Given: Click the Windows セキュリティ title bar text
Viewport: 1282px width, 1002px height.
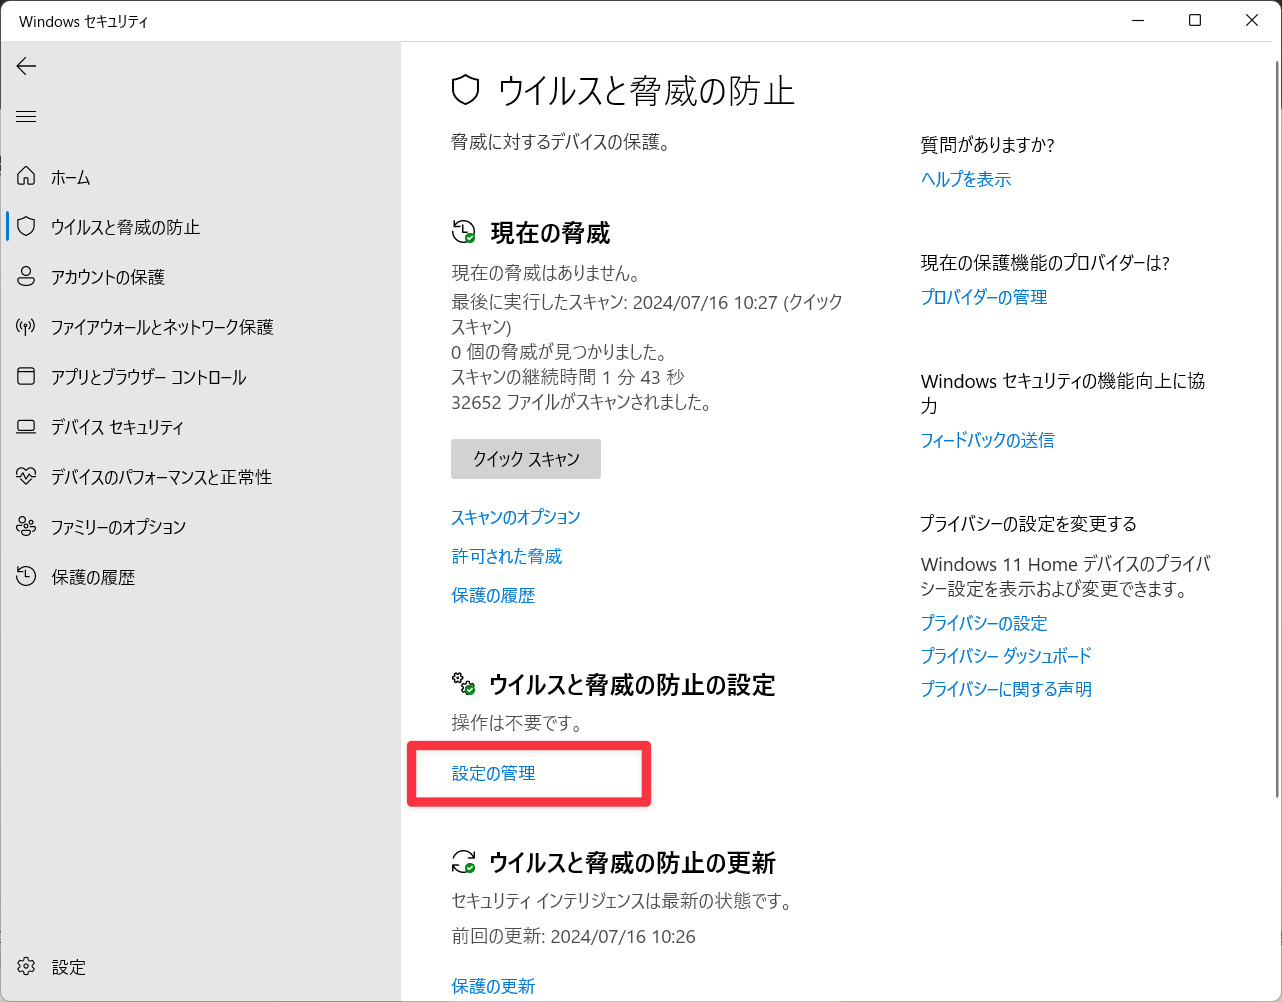Looking at the screenshot, I should 84,21.
